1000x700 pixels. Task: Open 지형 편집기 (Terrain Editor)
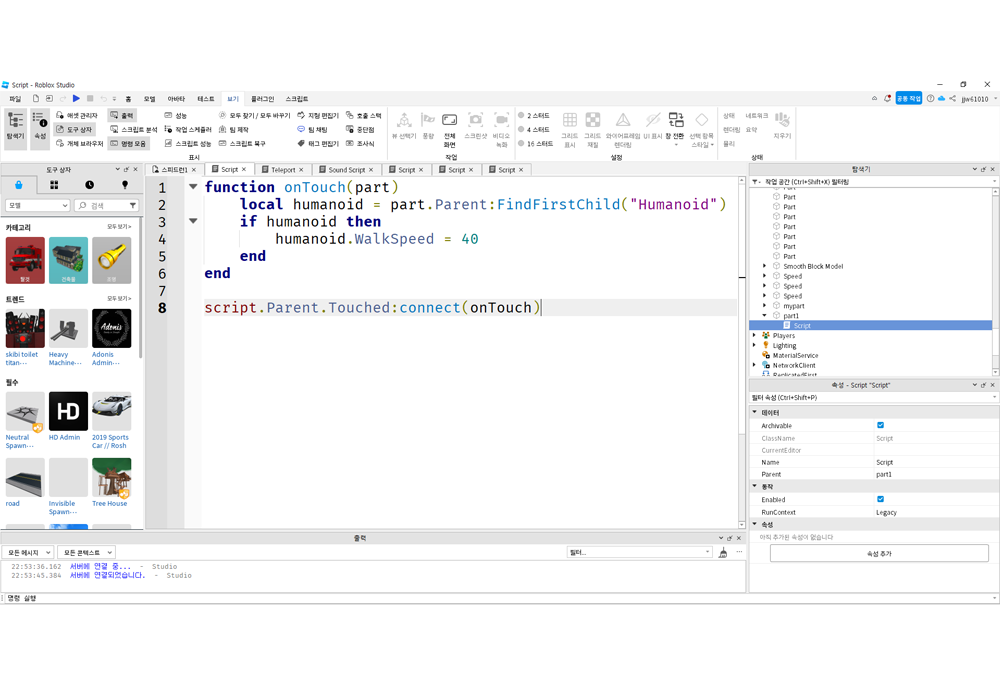tap(318, 115)
